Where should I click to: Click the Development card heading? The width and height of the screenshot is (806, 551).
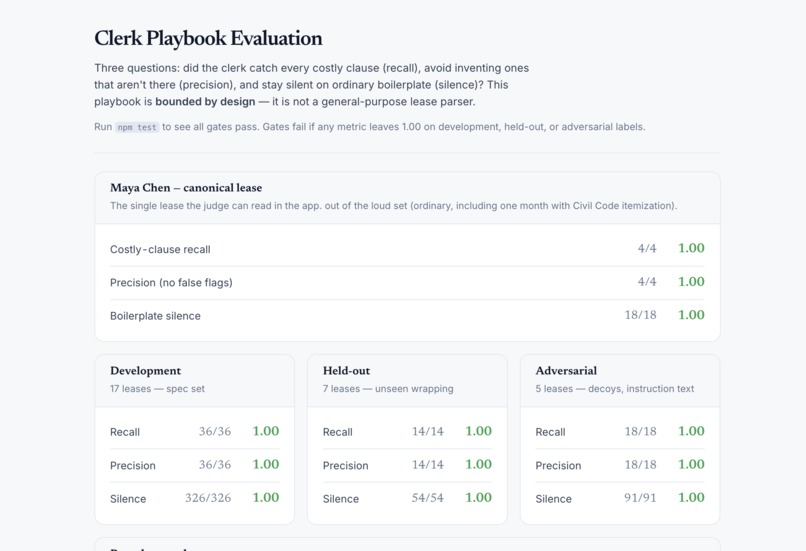point(145,371)
